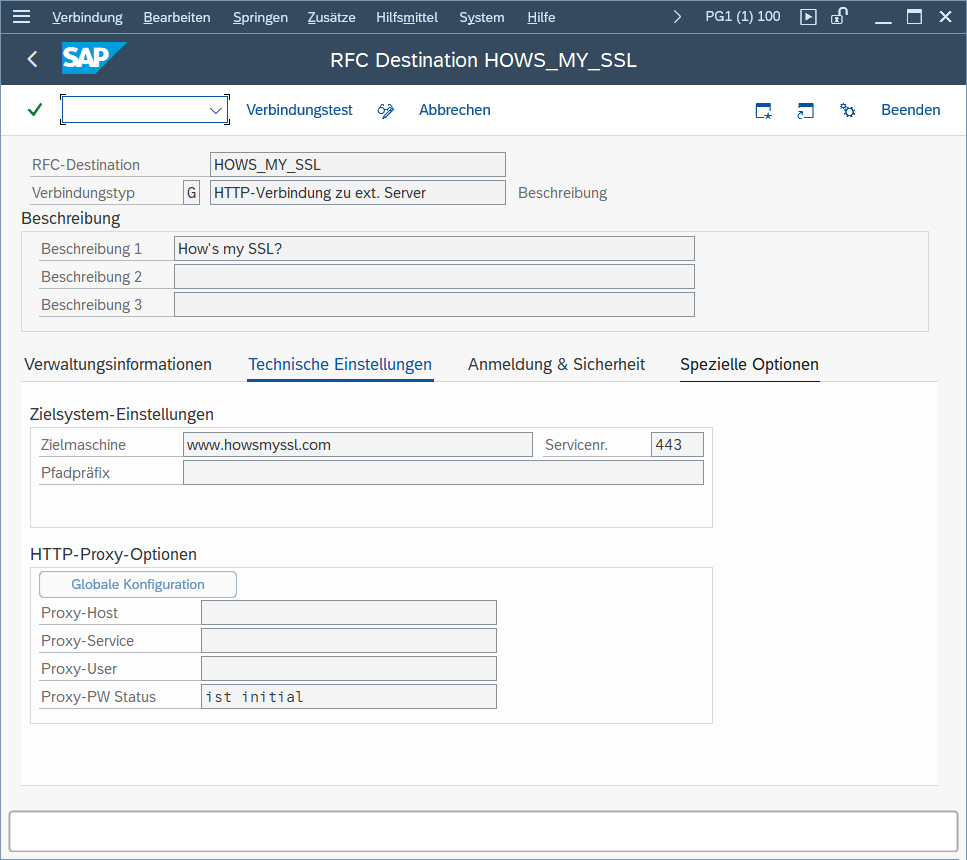Open the hamburger menu icon
The image size is (967, 860).
coord(21,17)
